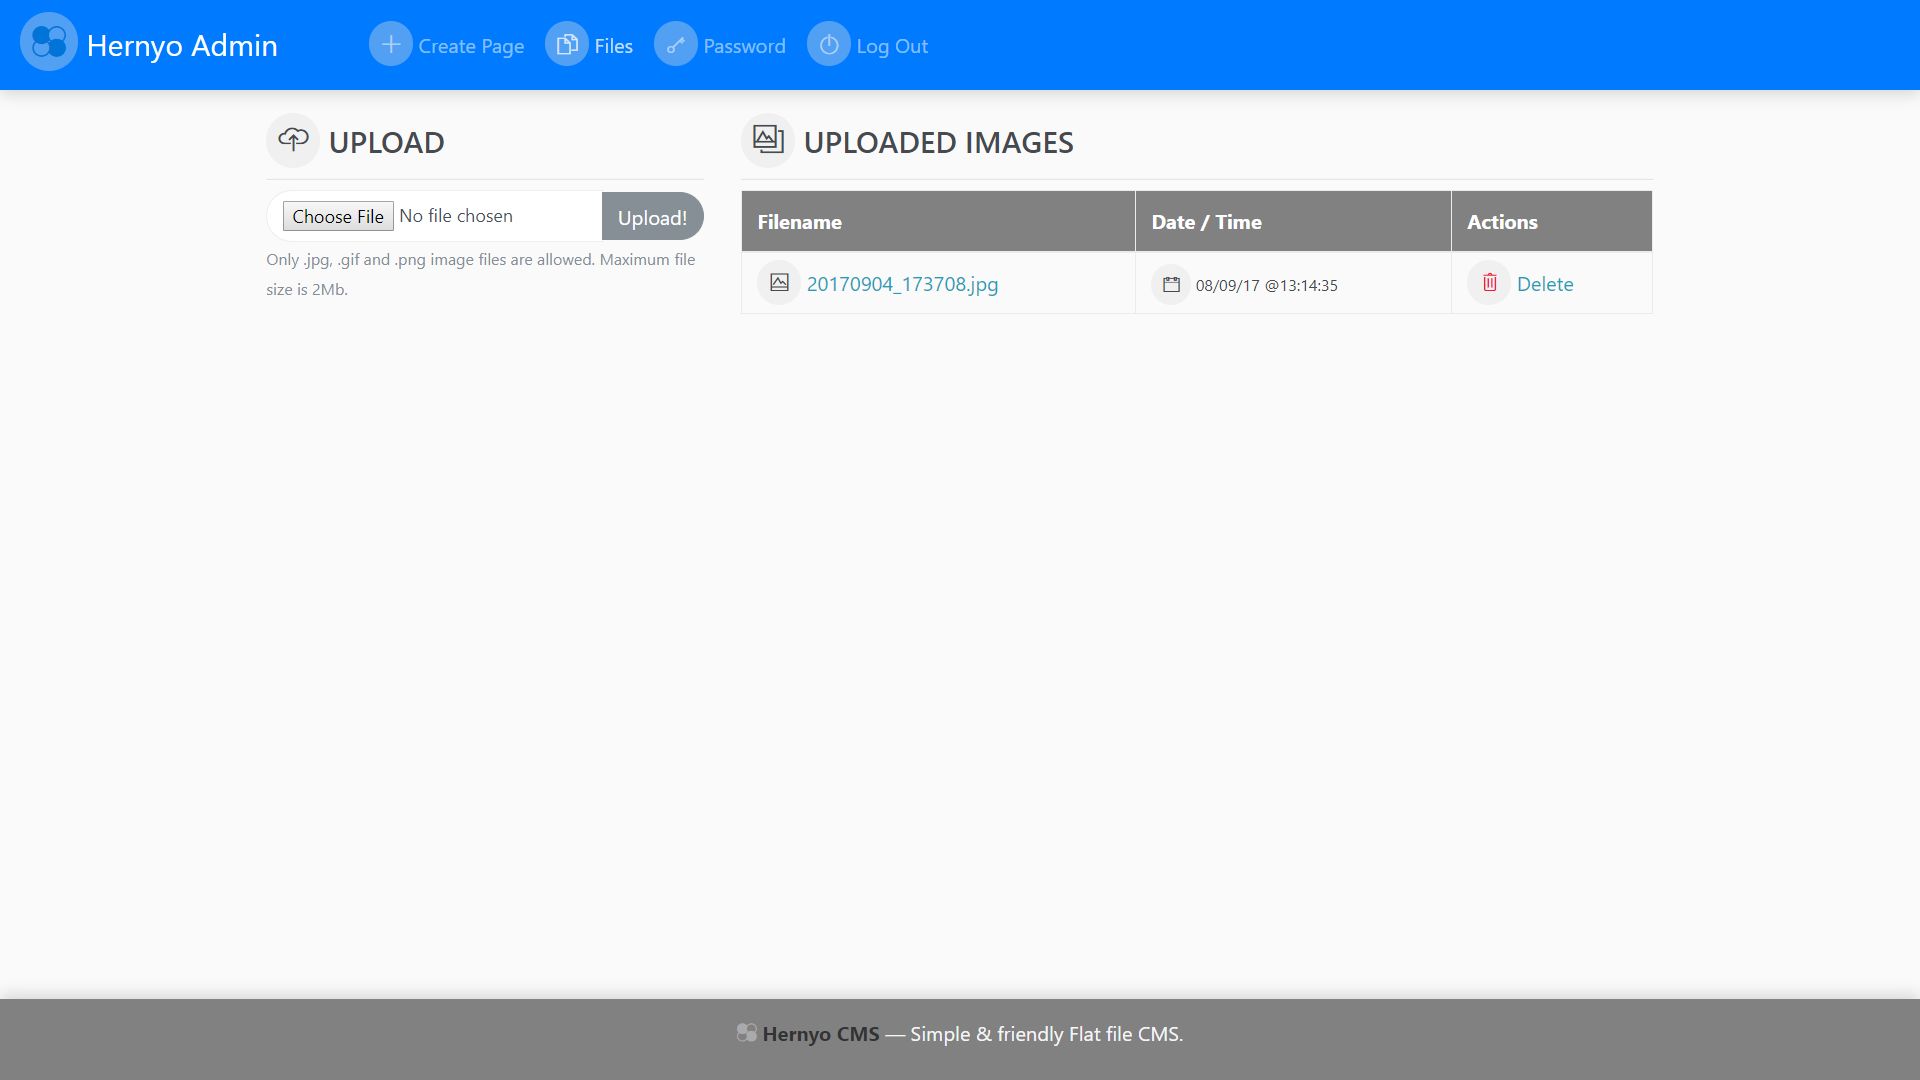Open the 20170904_173708.jpg file link
The width and height of the screenshot is (1920, 1080).
[x=902, y=284]
